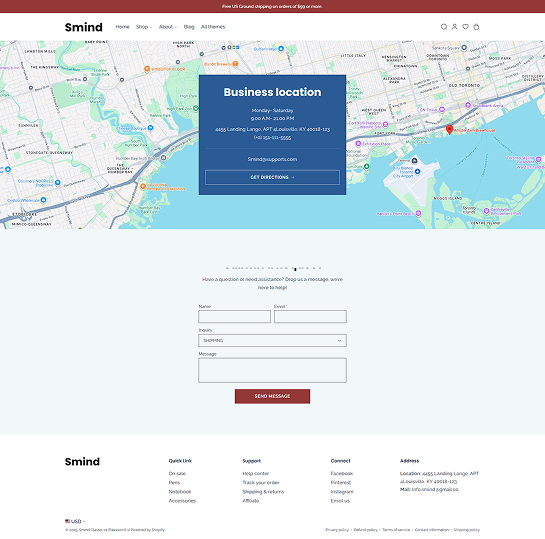
Task: Open the Privacy policy link
Action: coord(337,530)
